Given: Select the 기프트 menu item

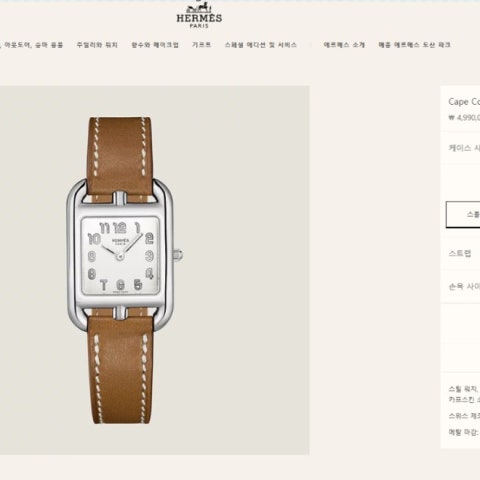Looking at the screenshot, I should [x=201, y=45].
